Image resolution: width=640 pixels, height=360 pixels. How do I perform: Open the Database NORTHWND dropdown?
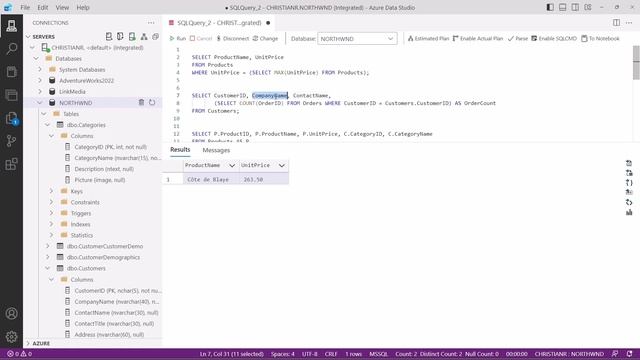357,39
